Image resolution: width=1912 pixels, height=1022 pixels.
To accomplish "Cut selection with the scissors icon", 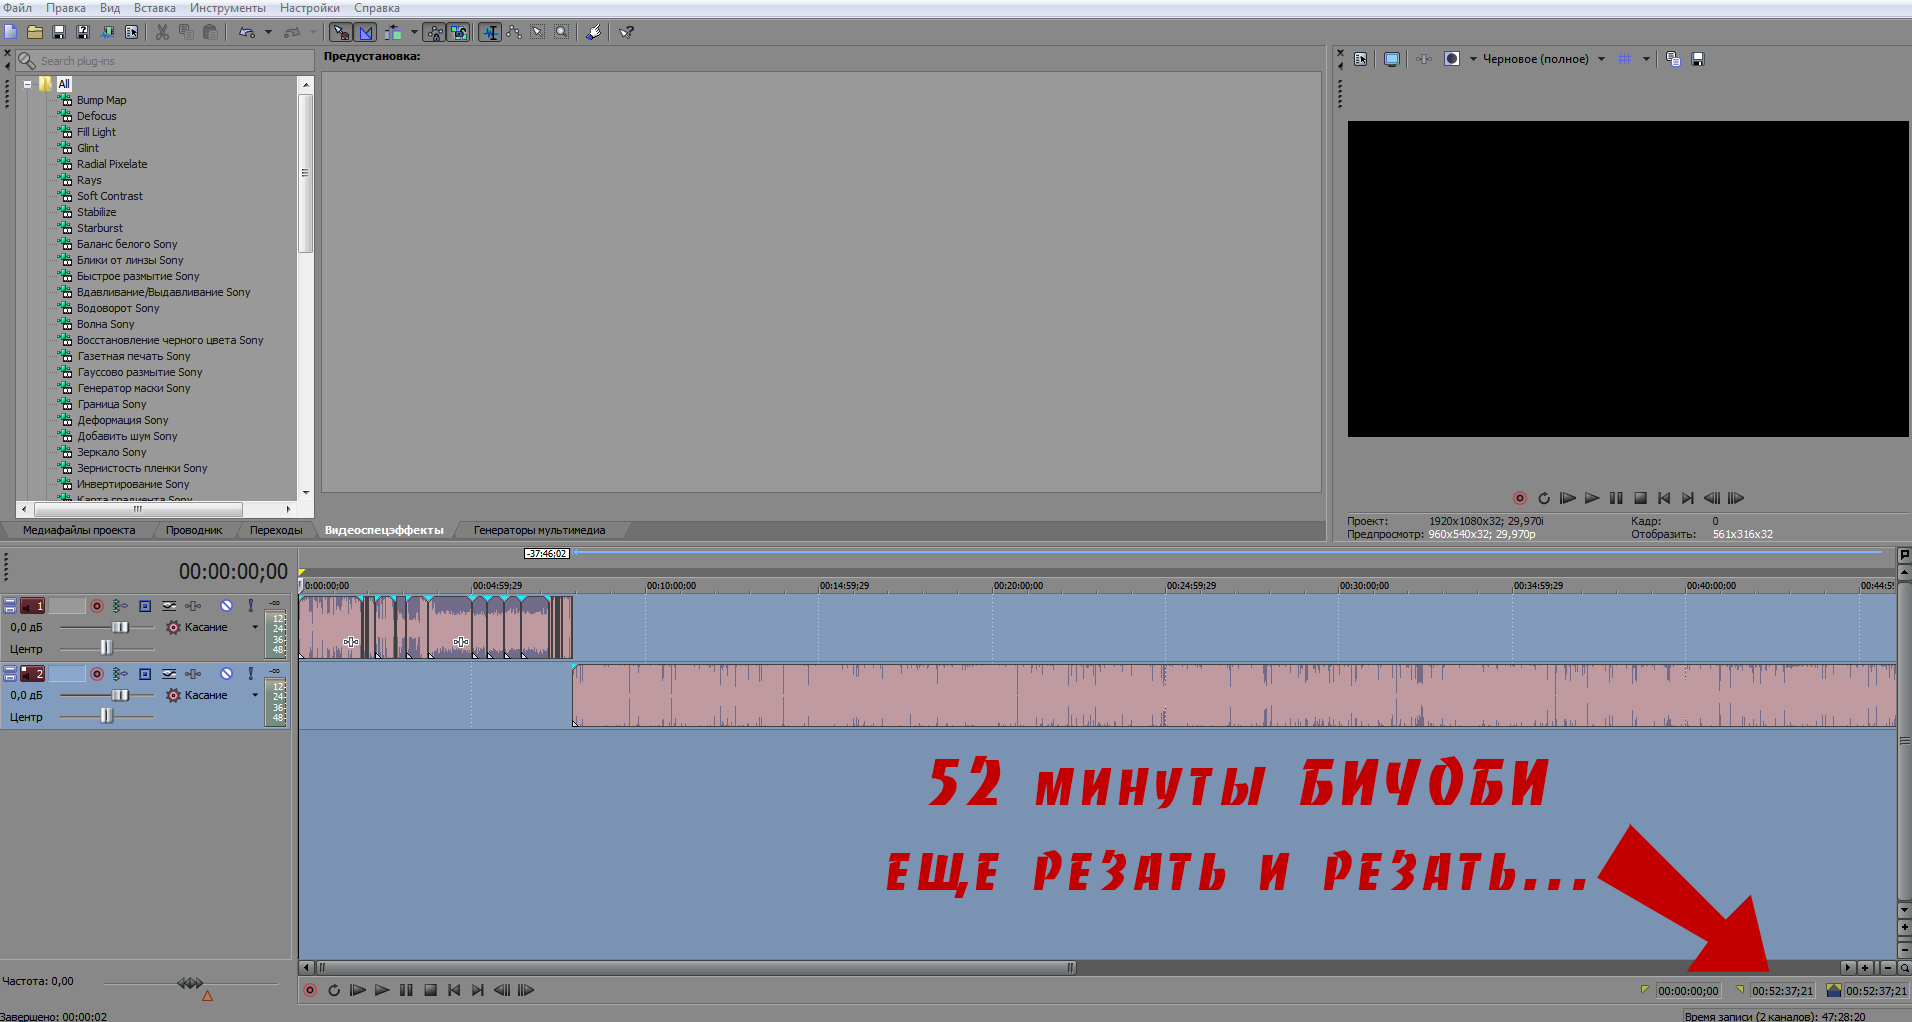I will (162, 32).
